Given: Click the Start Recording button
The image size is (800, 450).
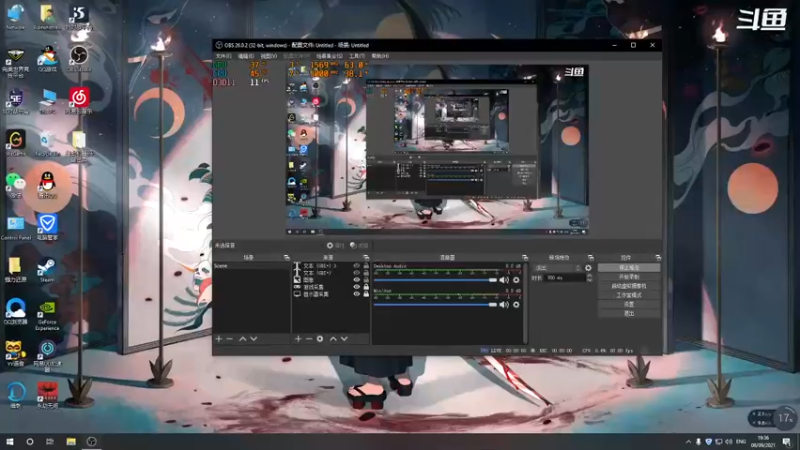Looking at the screenshot, I should 629,277.
